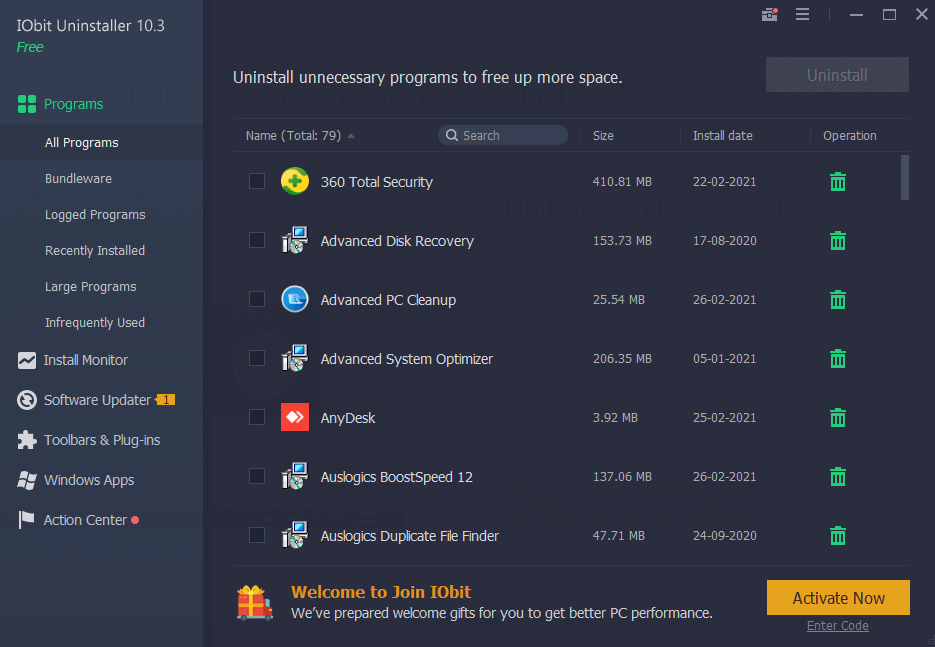
Task: Open the Windows Apps section
Action: pyautogui.click(x=88, y=480)
